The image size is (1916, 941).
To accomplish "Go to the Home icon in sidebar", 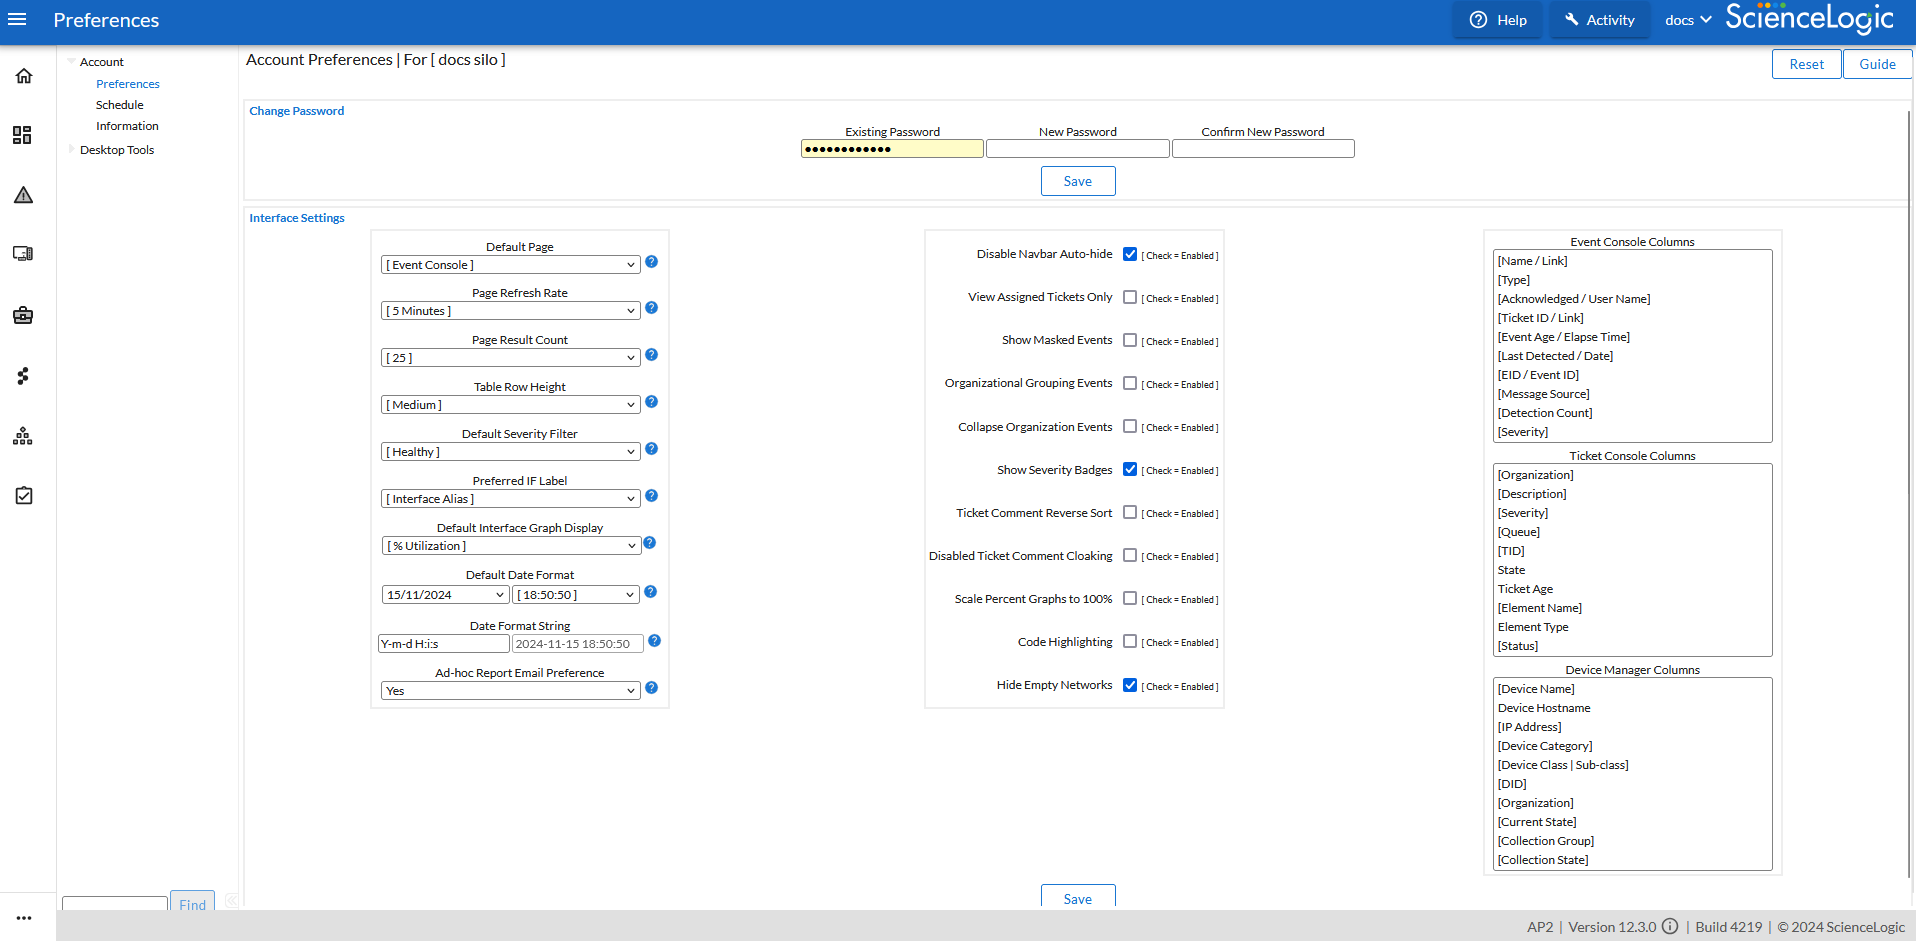I will 24,76.
